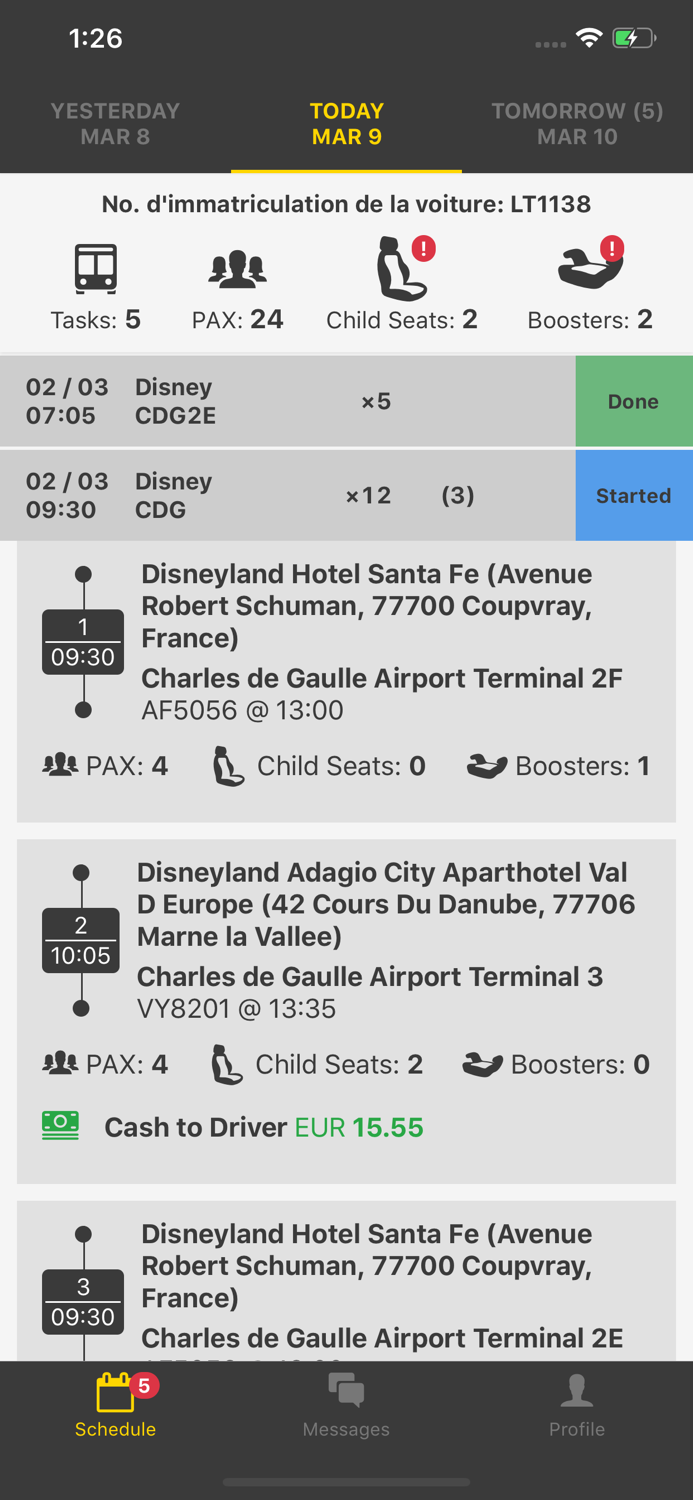This screenshot has height=1500, width=693.
Task: Tap the bus Tasks icon
Action: 96,269
